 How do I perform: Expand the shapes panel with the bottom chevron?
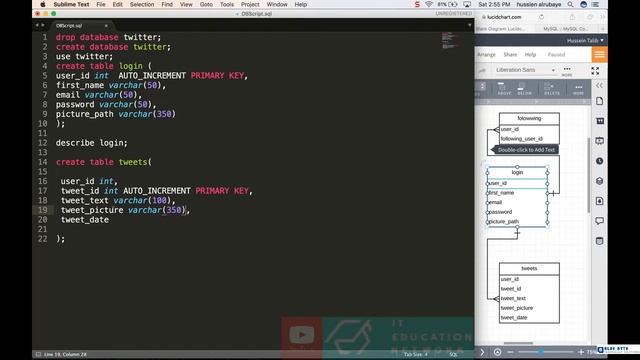tap(482, 352)
